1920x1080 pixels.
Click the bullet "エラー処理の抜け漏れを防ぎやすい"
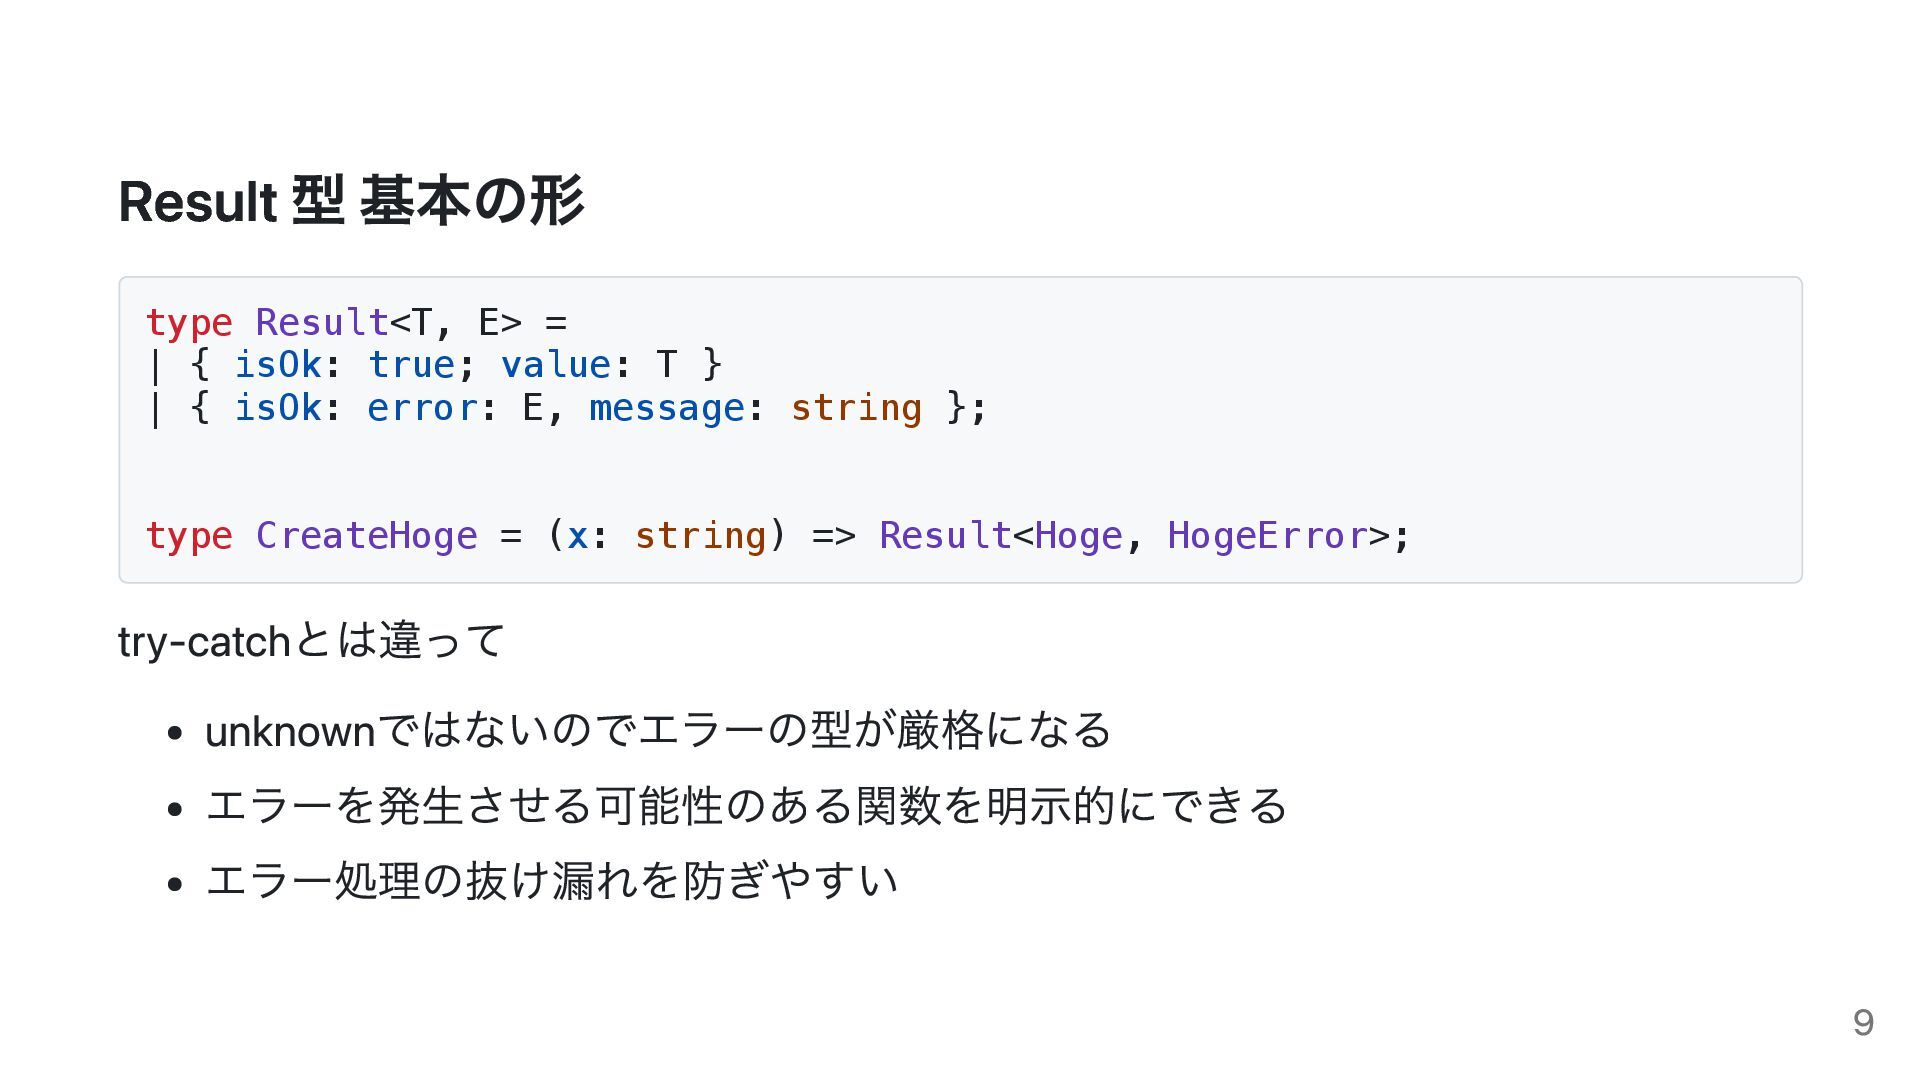point(551,881)
